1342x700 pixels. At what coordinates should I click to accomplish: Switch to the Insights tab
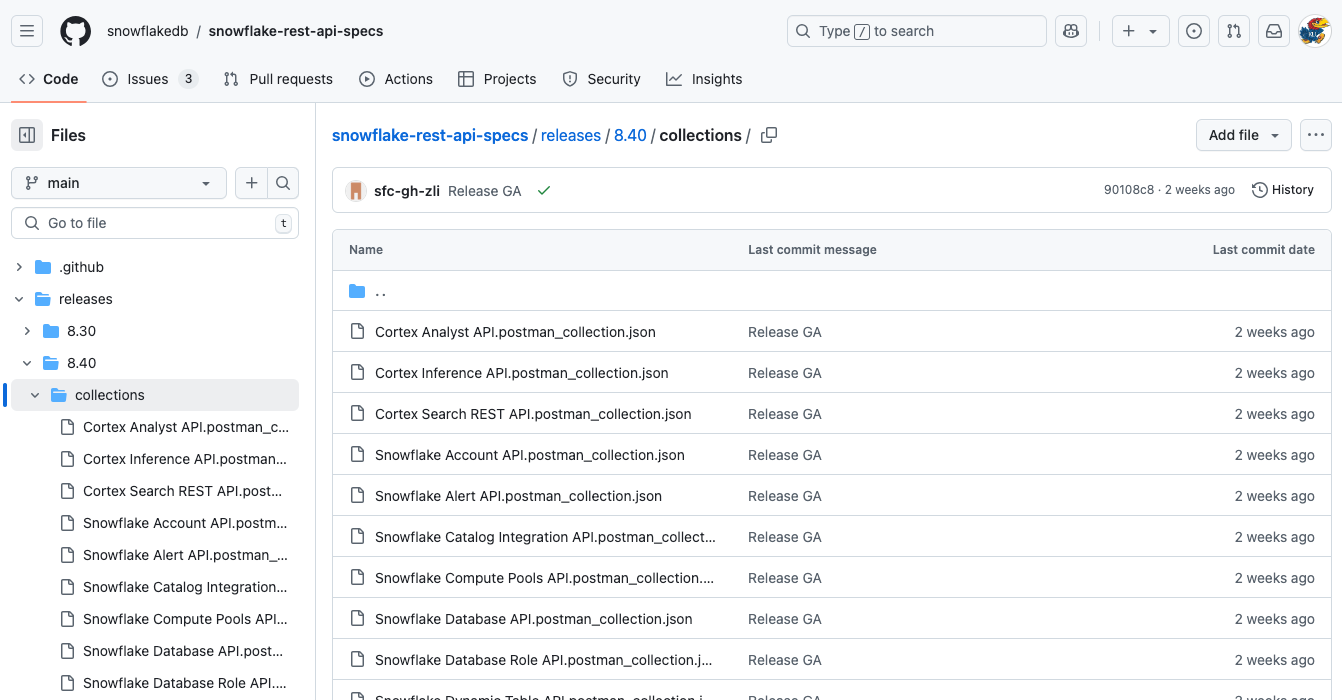[x=704, y=79]
